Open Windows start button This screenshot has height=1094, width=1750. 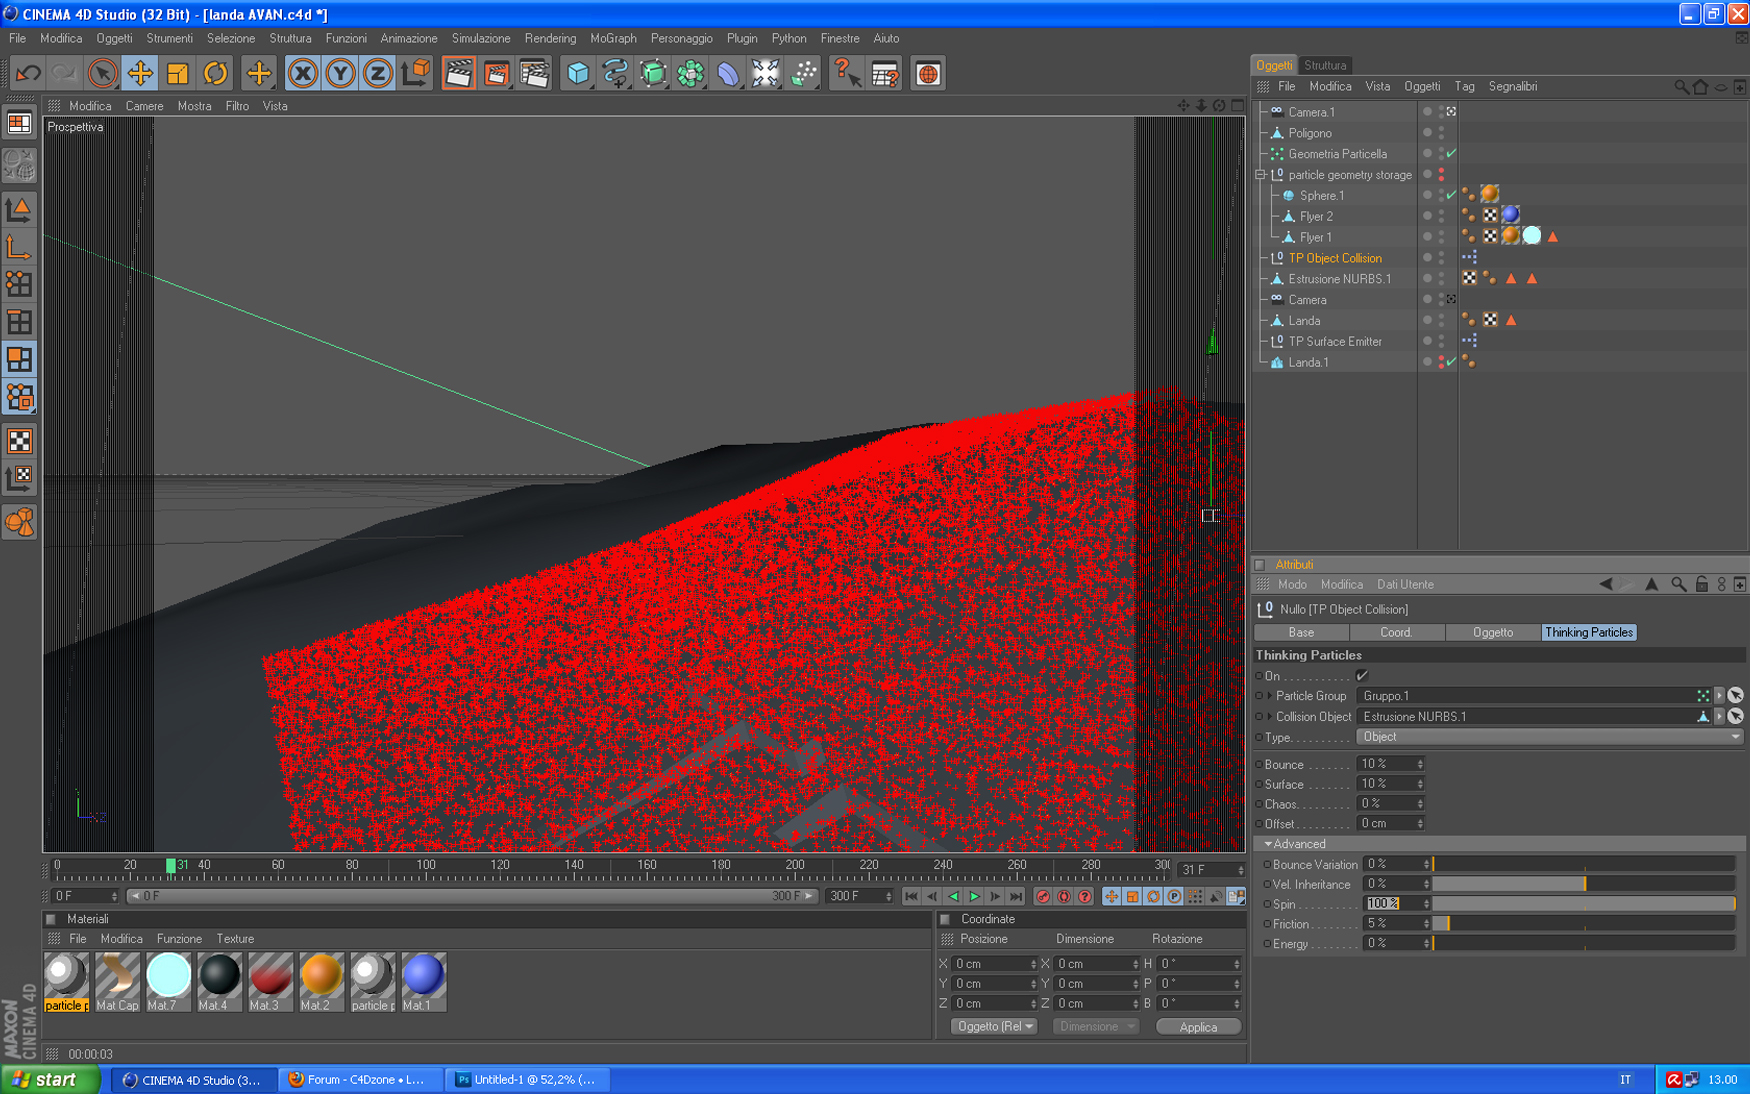[50, 1080]
